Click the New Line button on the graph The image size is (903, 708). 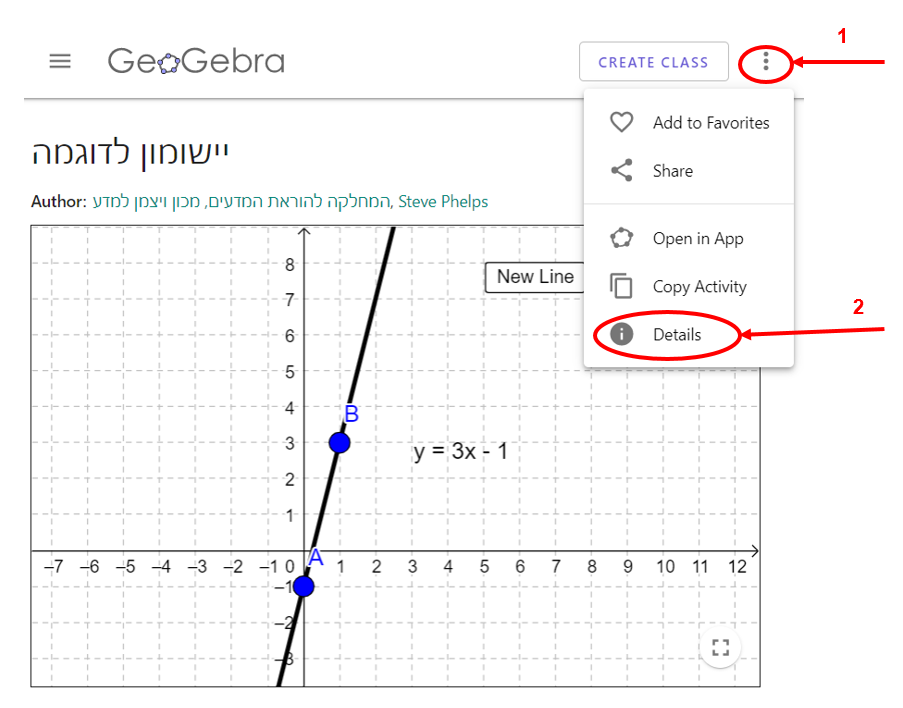535,277
